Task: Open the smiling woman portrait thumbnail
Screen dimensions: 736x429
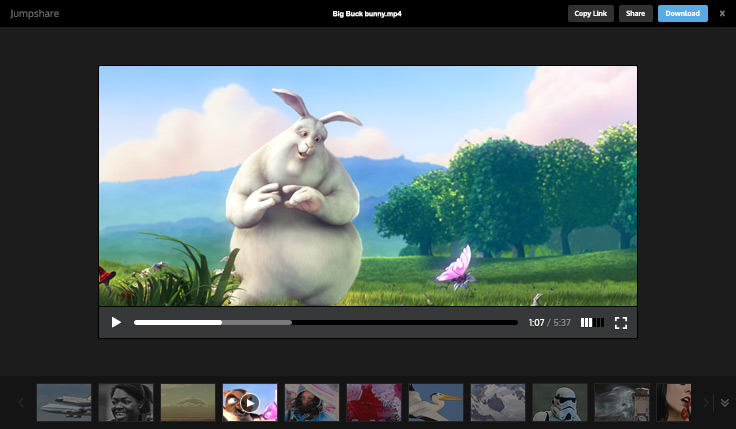Action: pyautogui.click(x=126, y=402)
